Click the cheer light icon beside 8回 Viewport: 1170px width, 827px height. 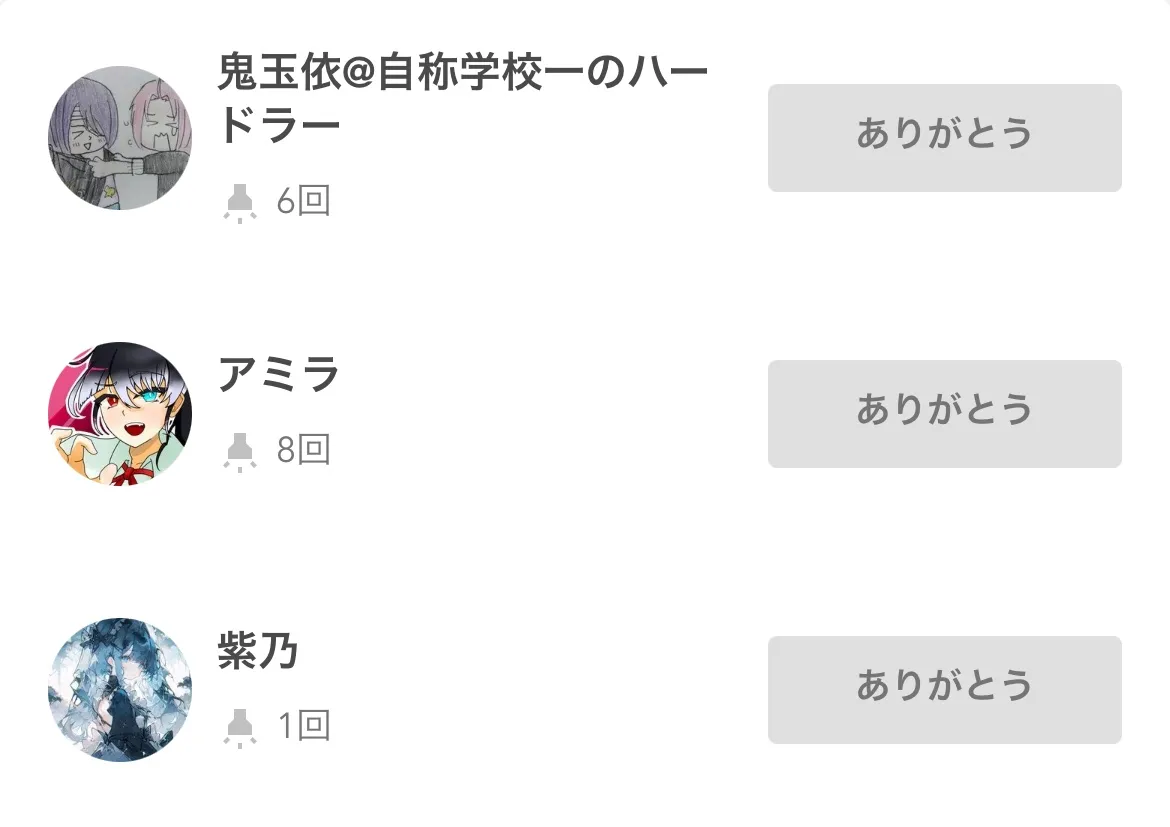click(240, 451)
